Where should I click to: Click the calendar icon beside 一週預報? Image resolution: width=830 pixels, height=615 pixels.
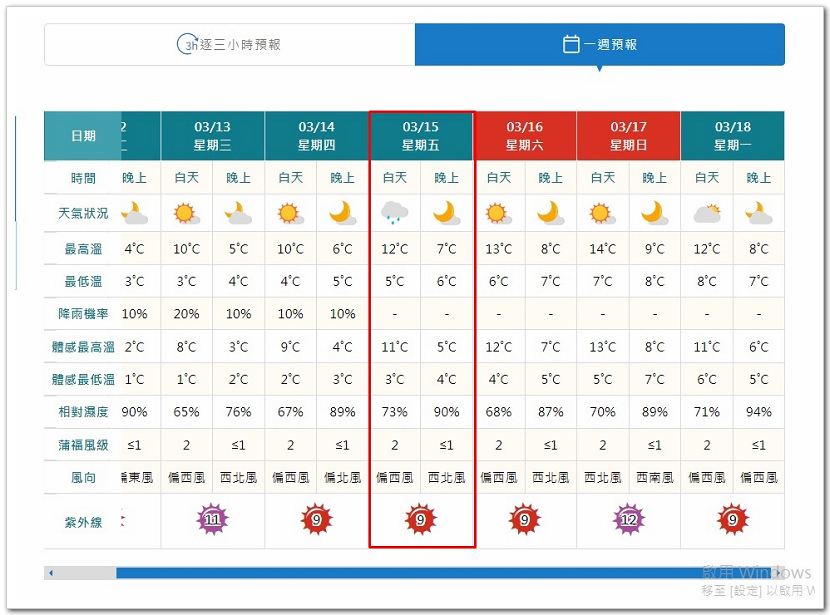[x=571, y=44]
